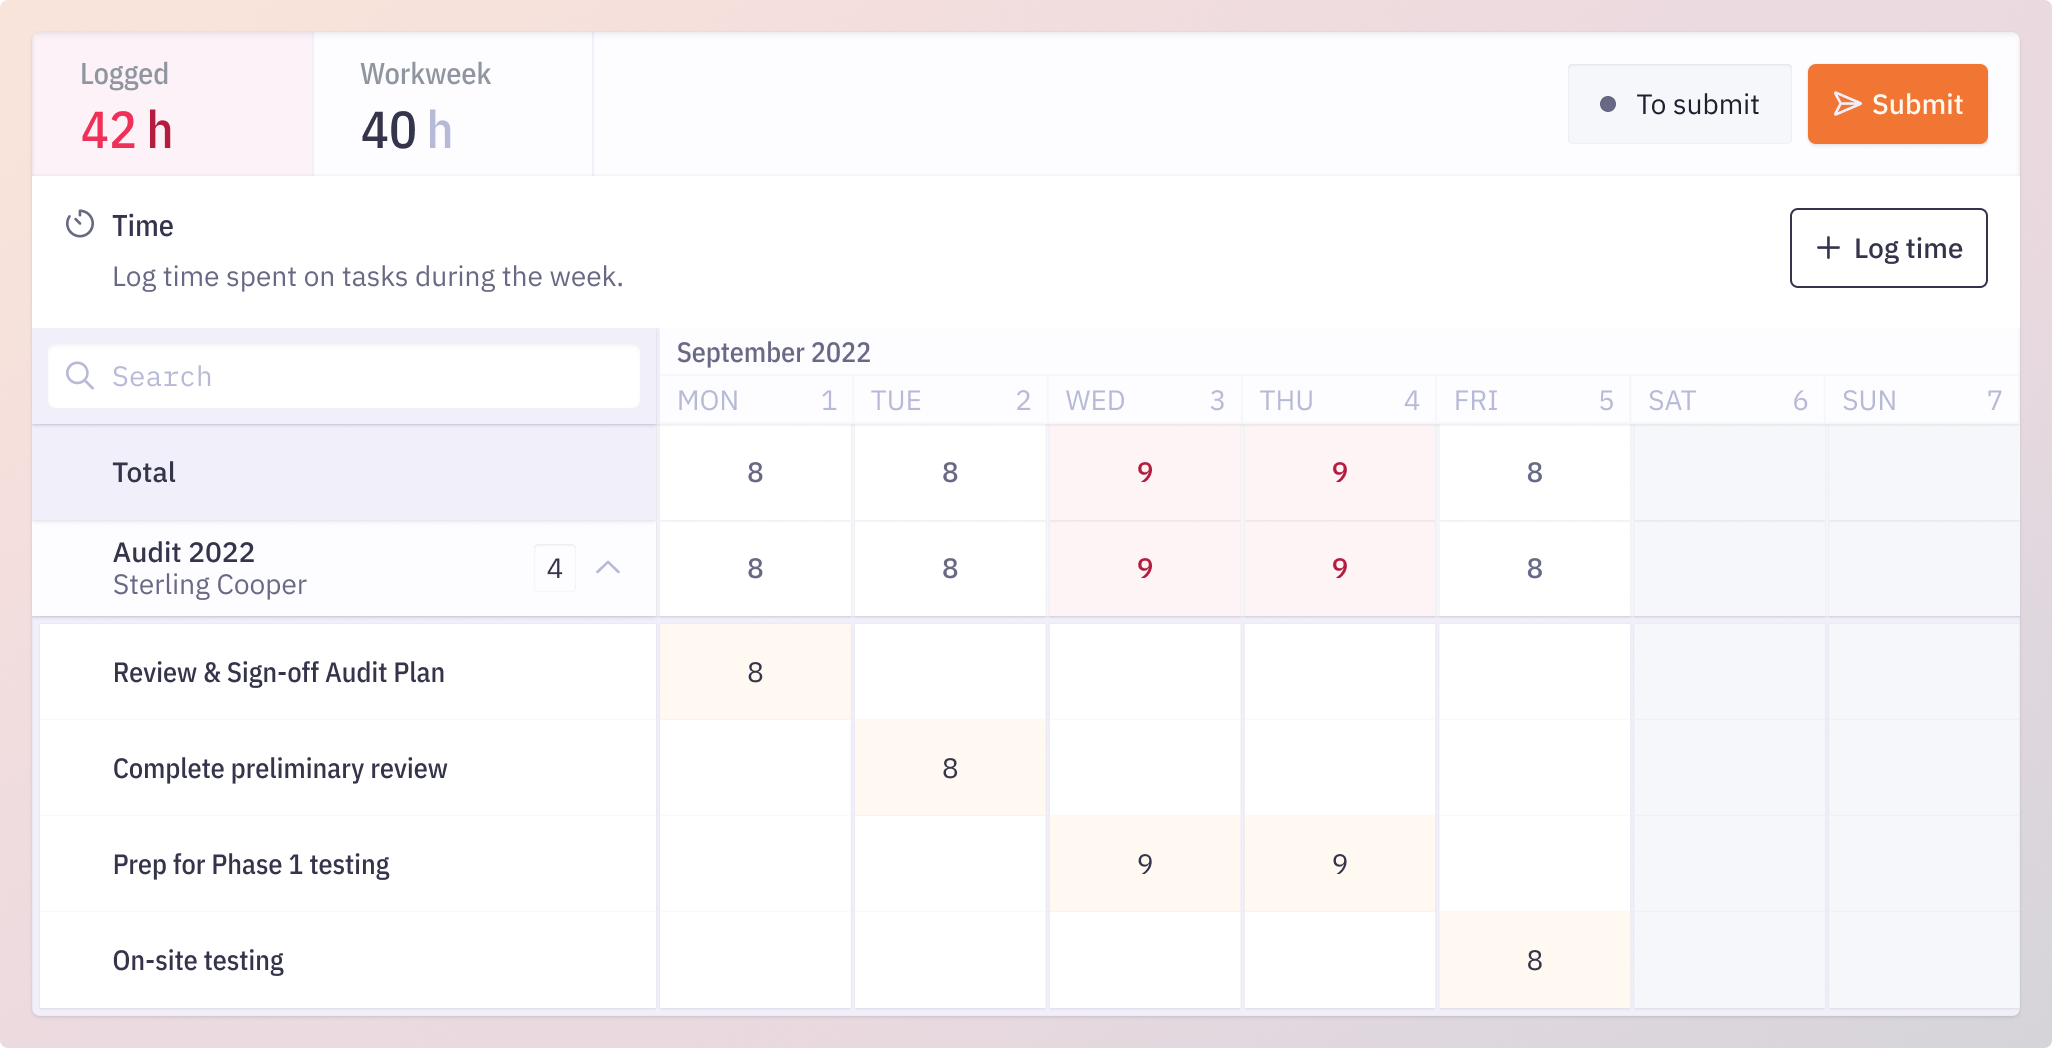The height and width of the screenshot is (1048, 2052).
Task: Click the To submit status button
Action: (x=1679, y=104)
